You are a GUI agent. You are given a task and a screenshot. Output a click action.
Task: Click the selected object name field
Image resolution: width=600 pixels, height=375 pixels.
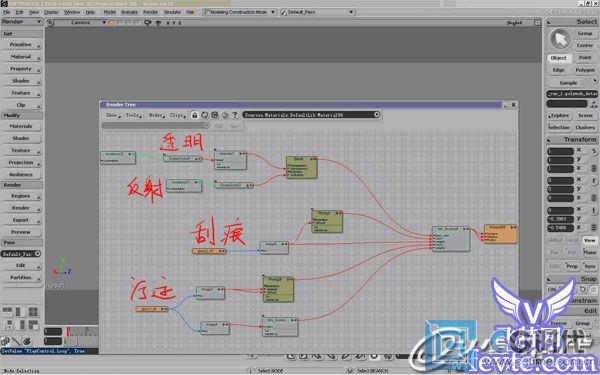coord(572,93)
